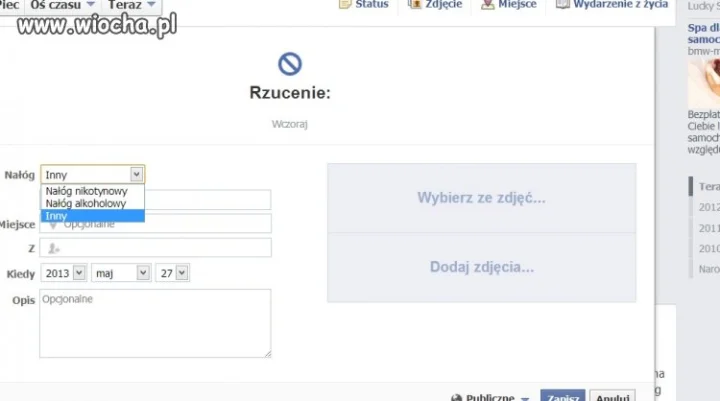The height and width of the screenshot is (401, 720).
Task: Click Dodaj zdjęcia button
Action: [481, 267]
